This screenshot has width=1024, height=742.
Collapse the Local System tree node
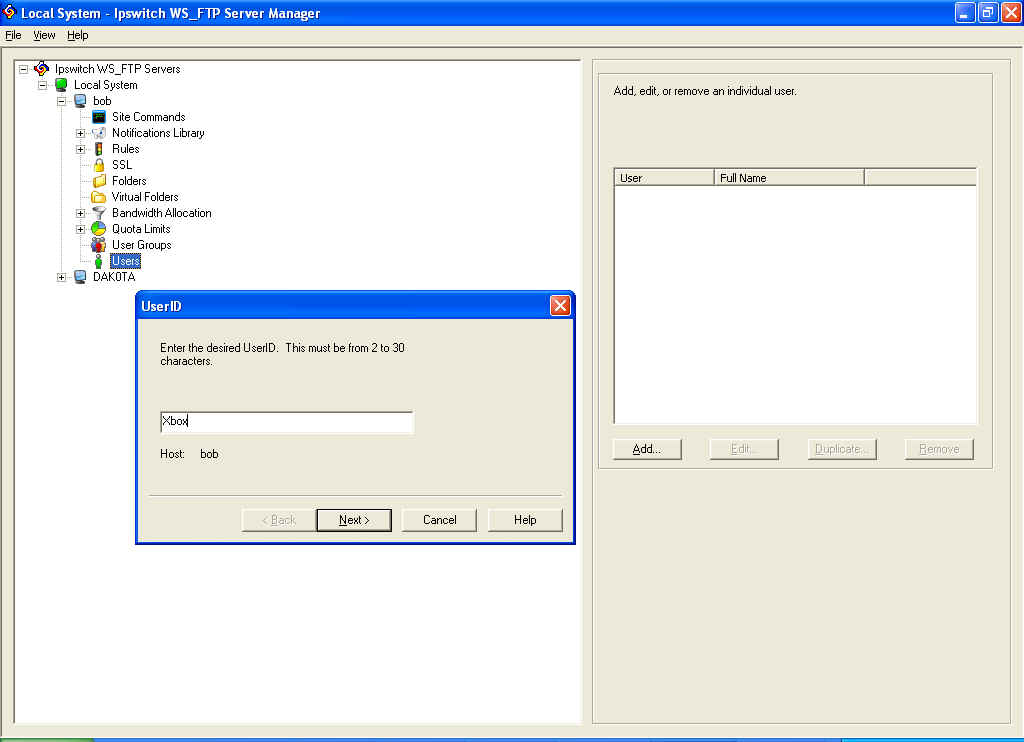[42, 85]
